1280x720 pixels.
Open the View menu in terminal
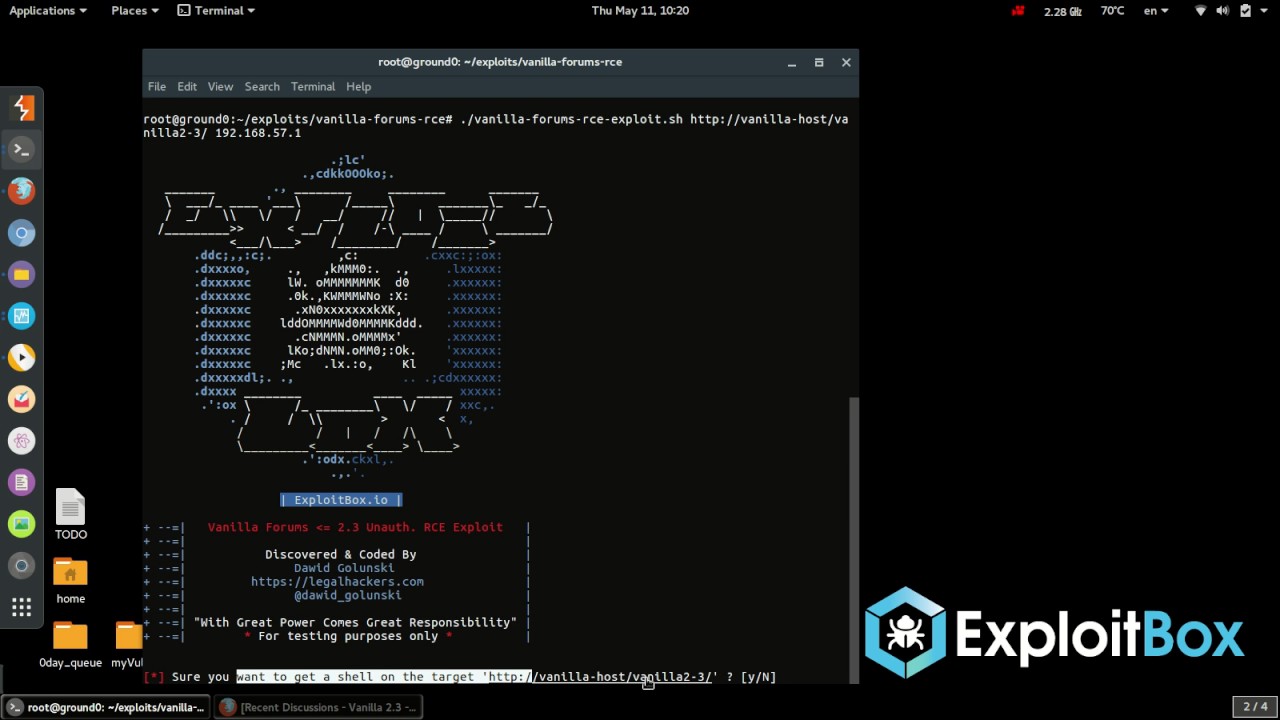coord(220,87)
